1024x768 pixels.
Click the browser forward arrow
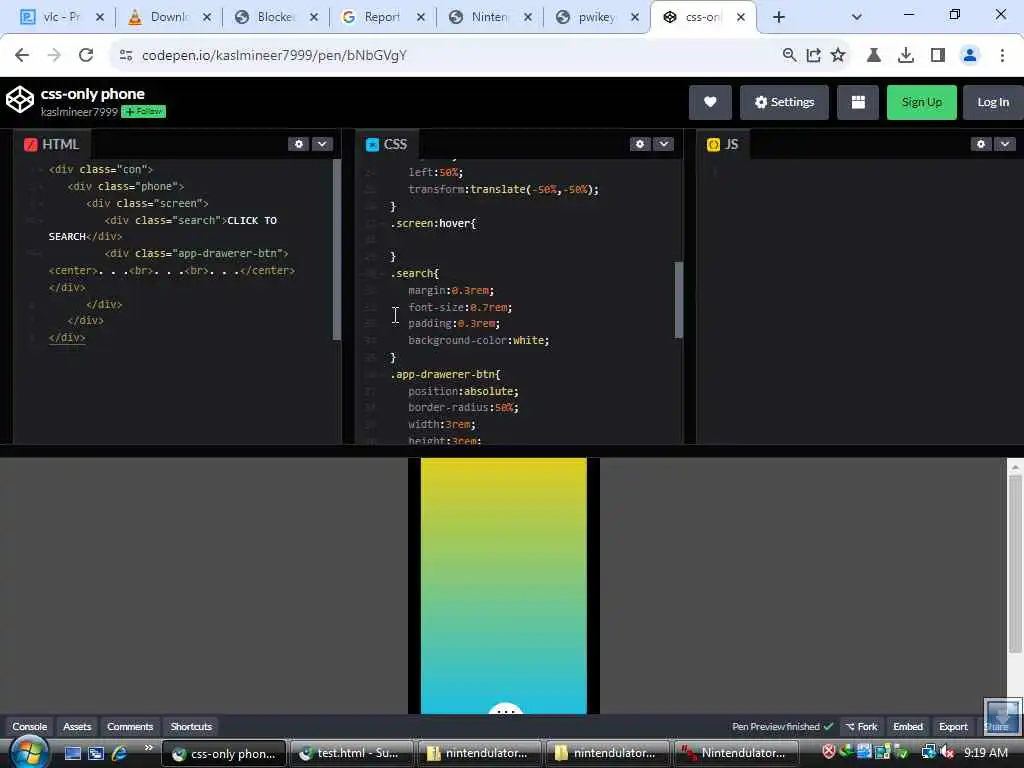tap(54, 55)
